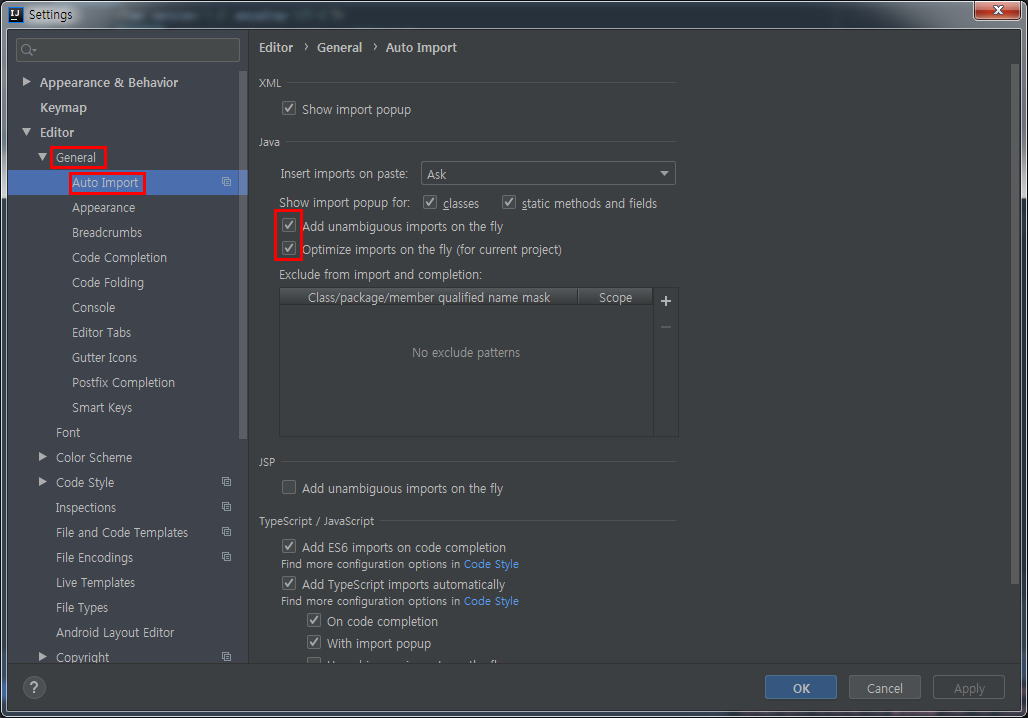
Task: Expand the Copyright node arrow
Action: click(43, 656)
